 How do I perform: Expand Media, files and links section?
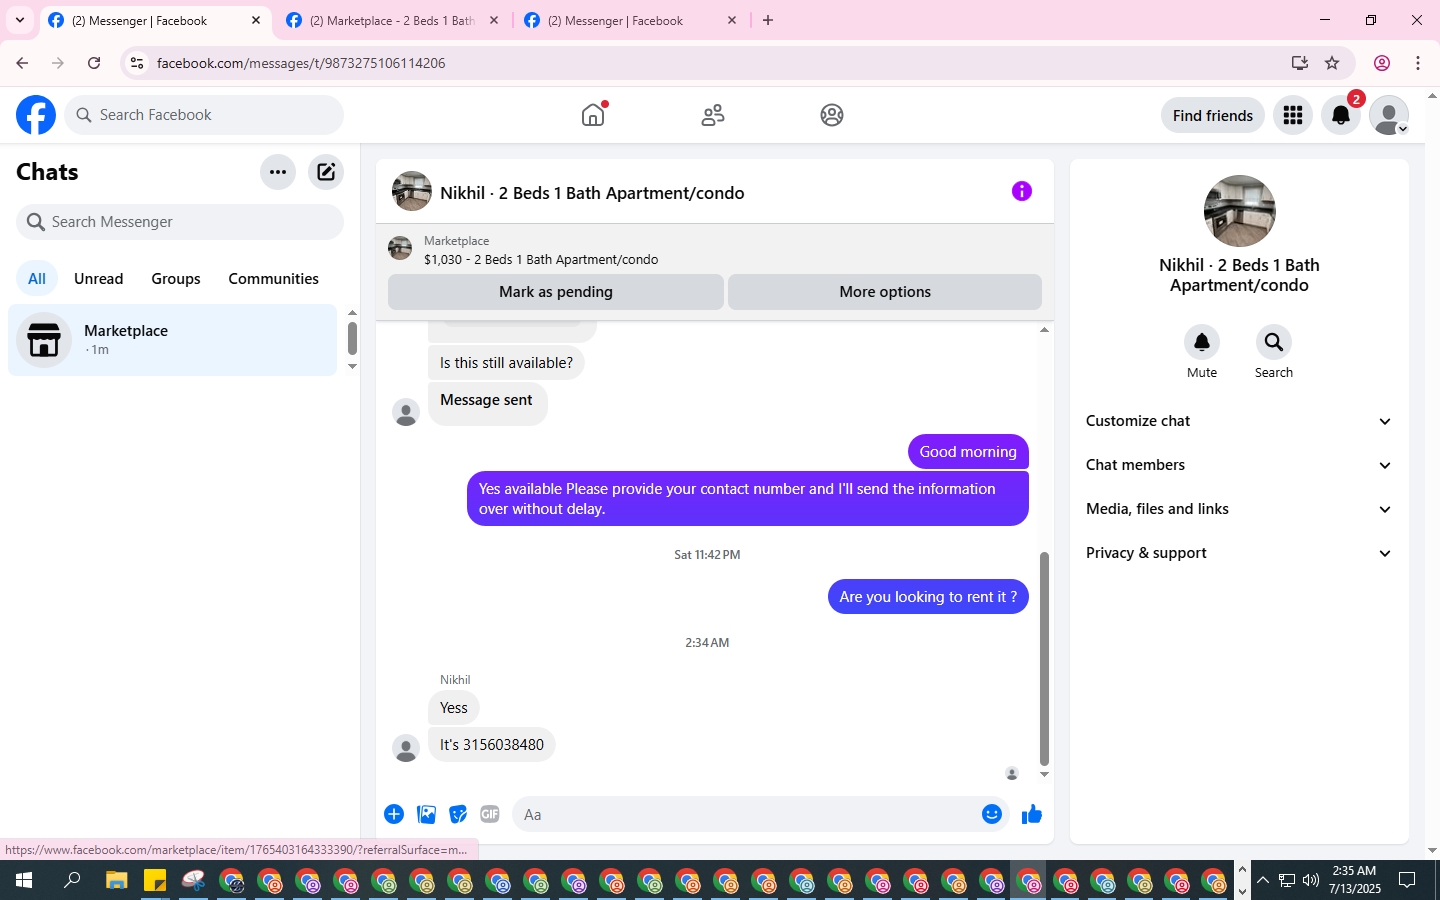tap(1239, 509)
